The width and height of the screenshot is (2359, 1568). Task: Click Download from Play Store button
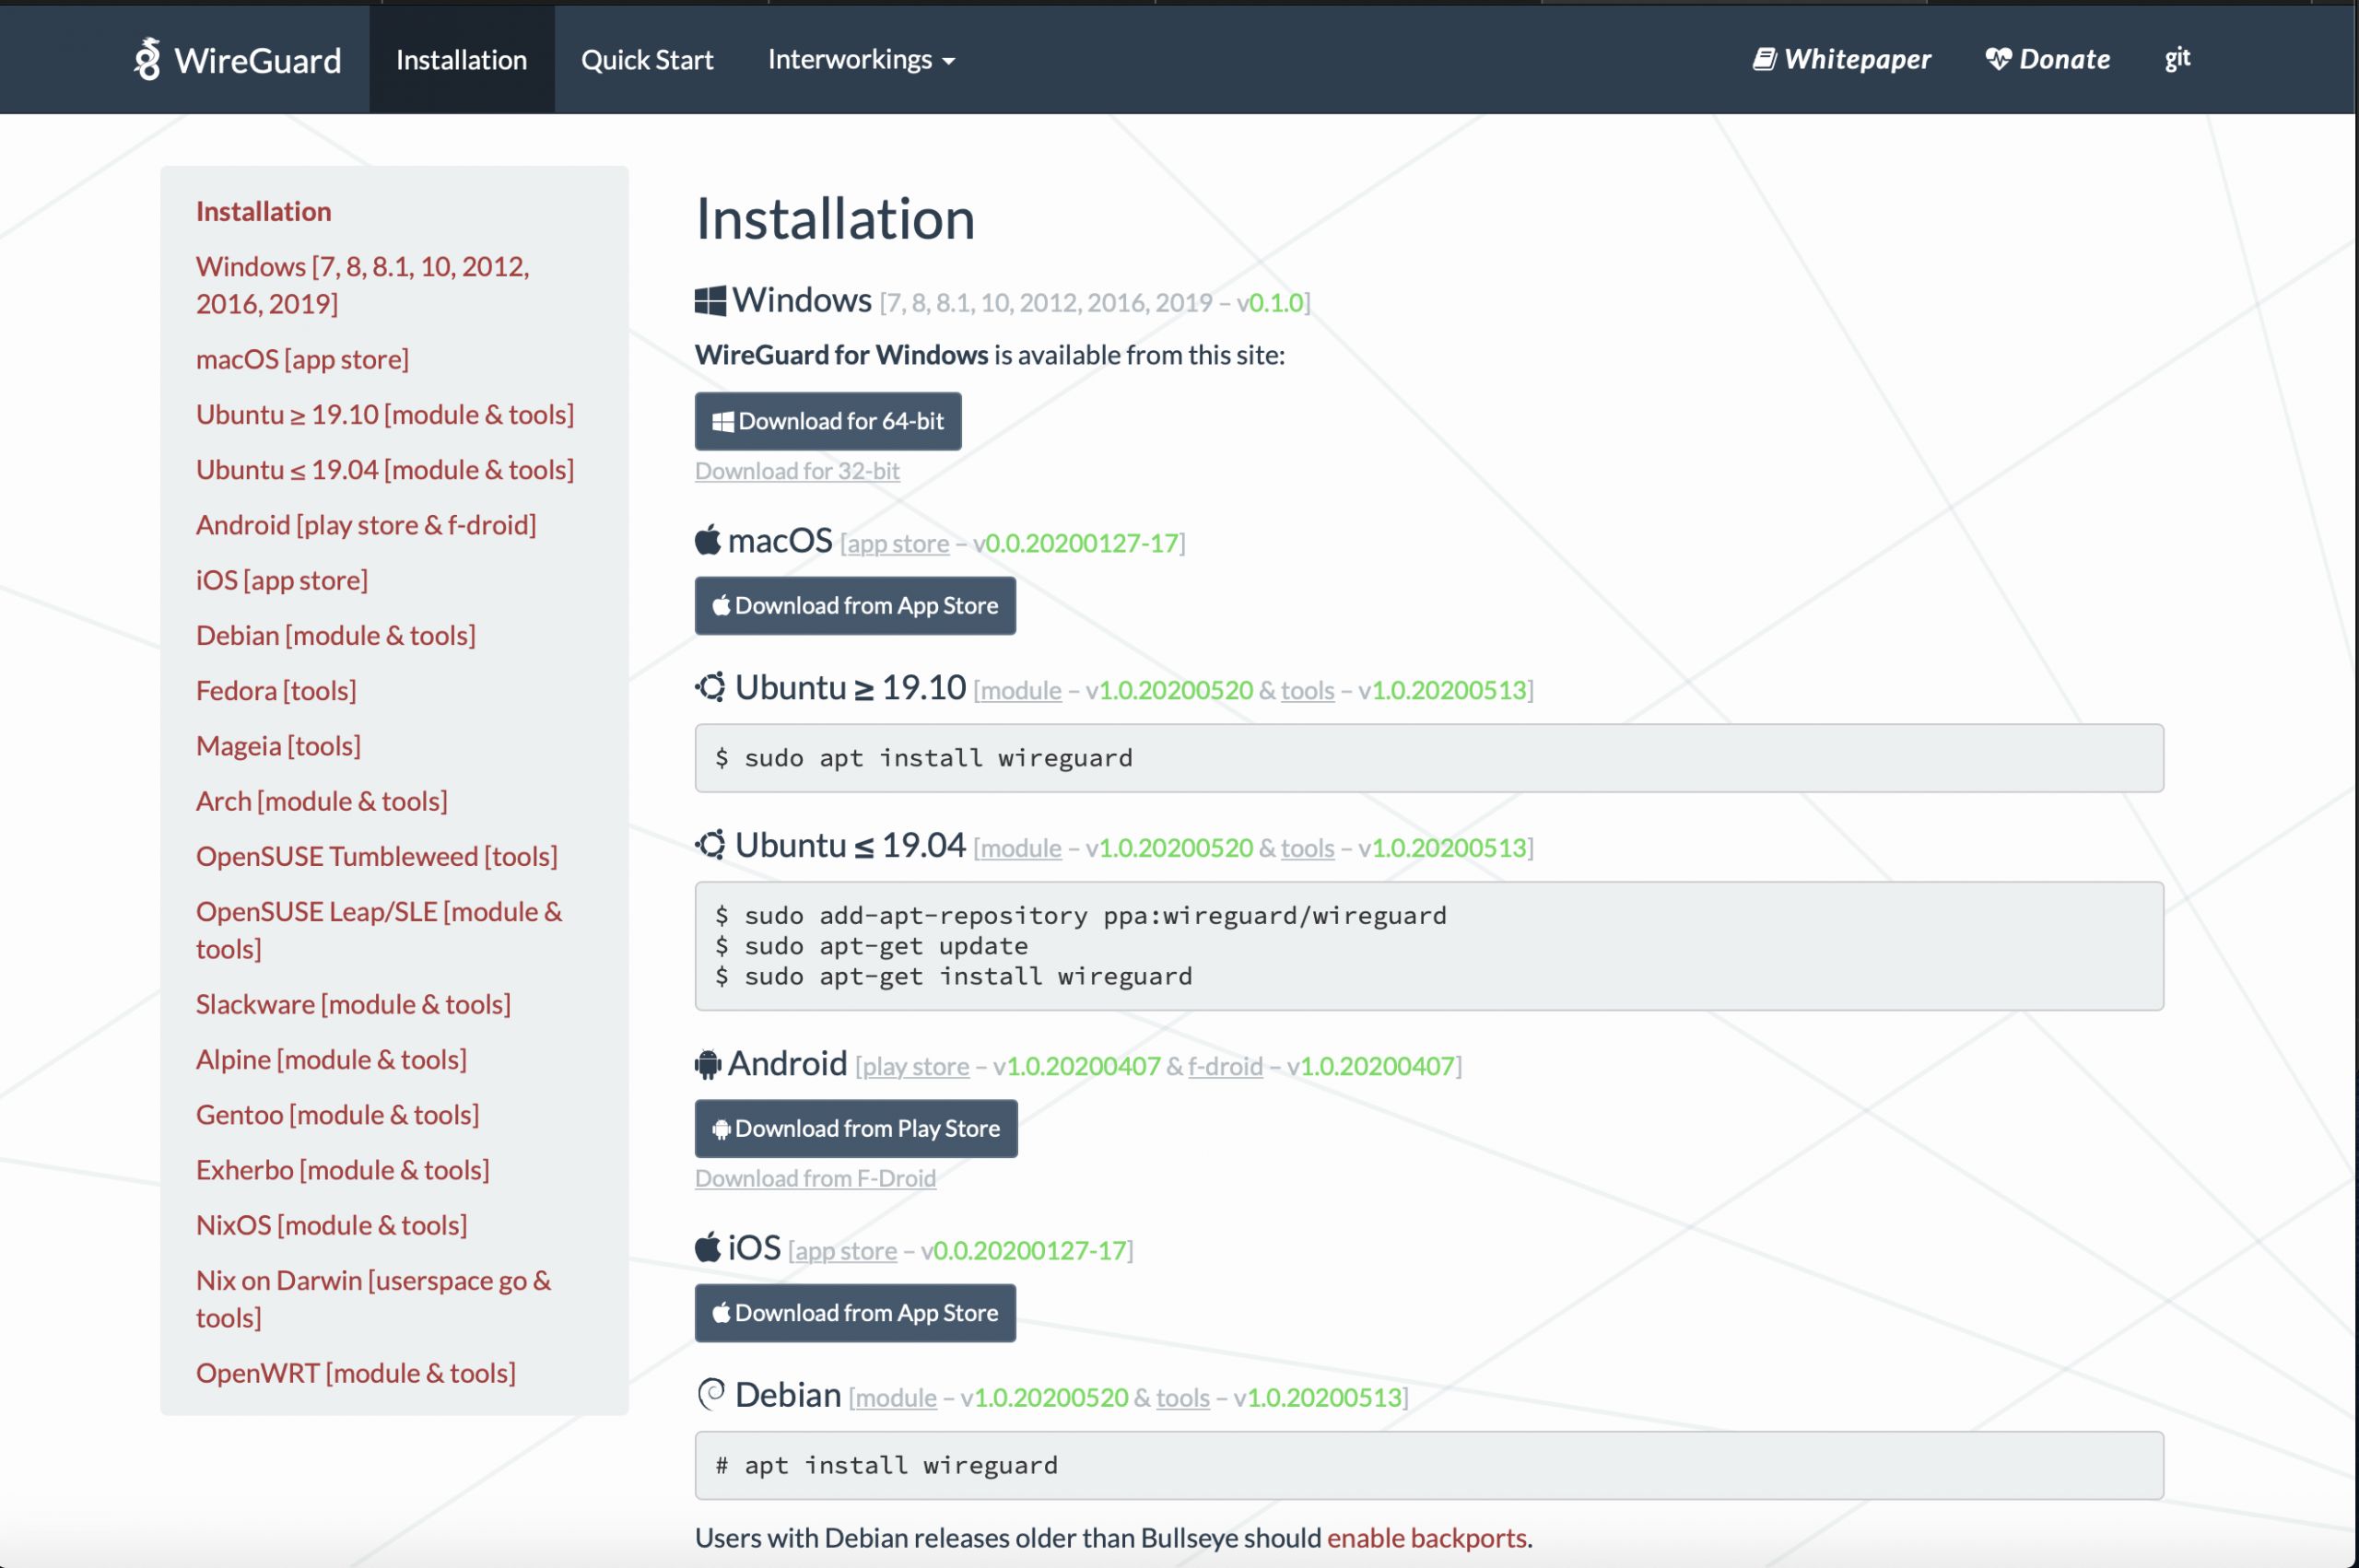click(x=856, y=1128)
